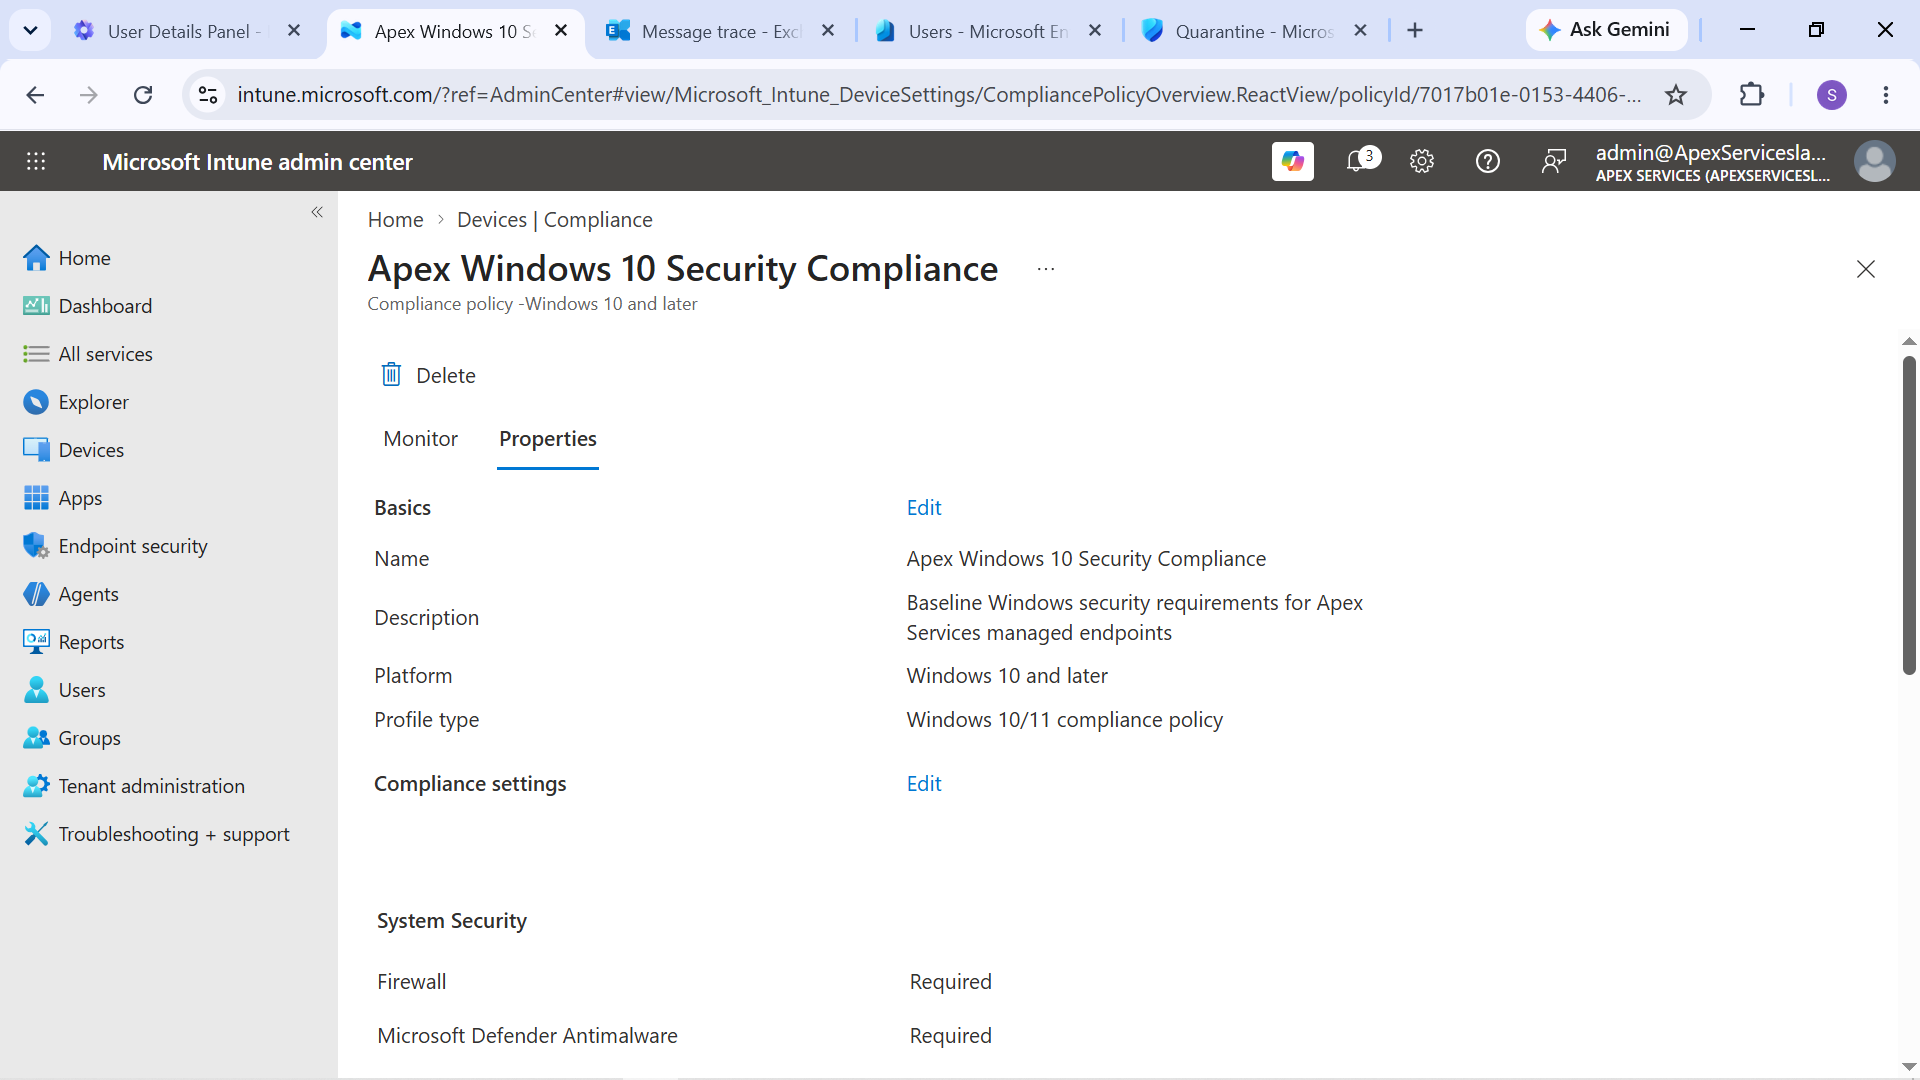1920x1080 pixels.
Task: Open the tab search dropdown arrow
Action: (x=30, y=31)
